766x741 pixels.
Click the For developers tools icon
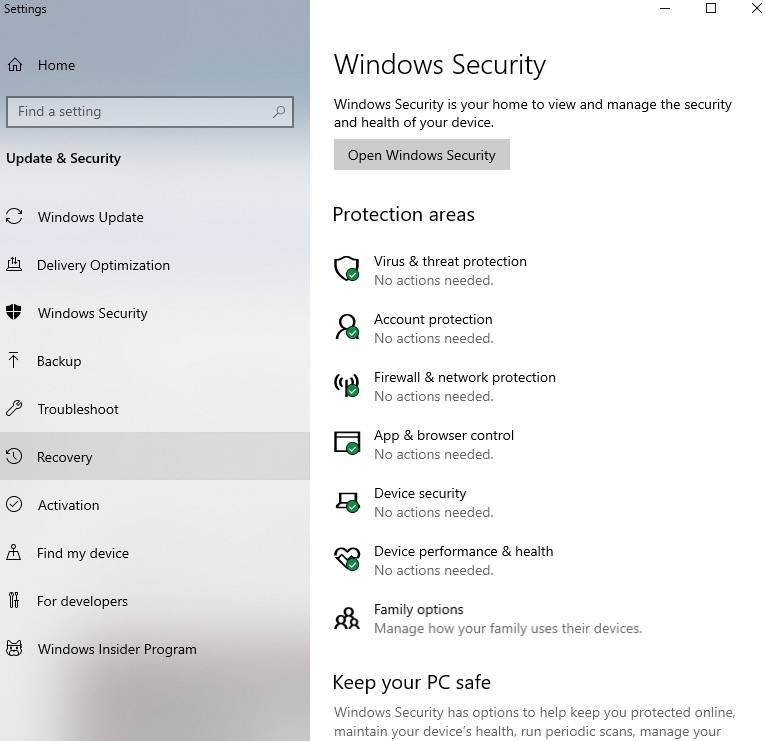click(x=14, y=600)
